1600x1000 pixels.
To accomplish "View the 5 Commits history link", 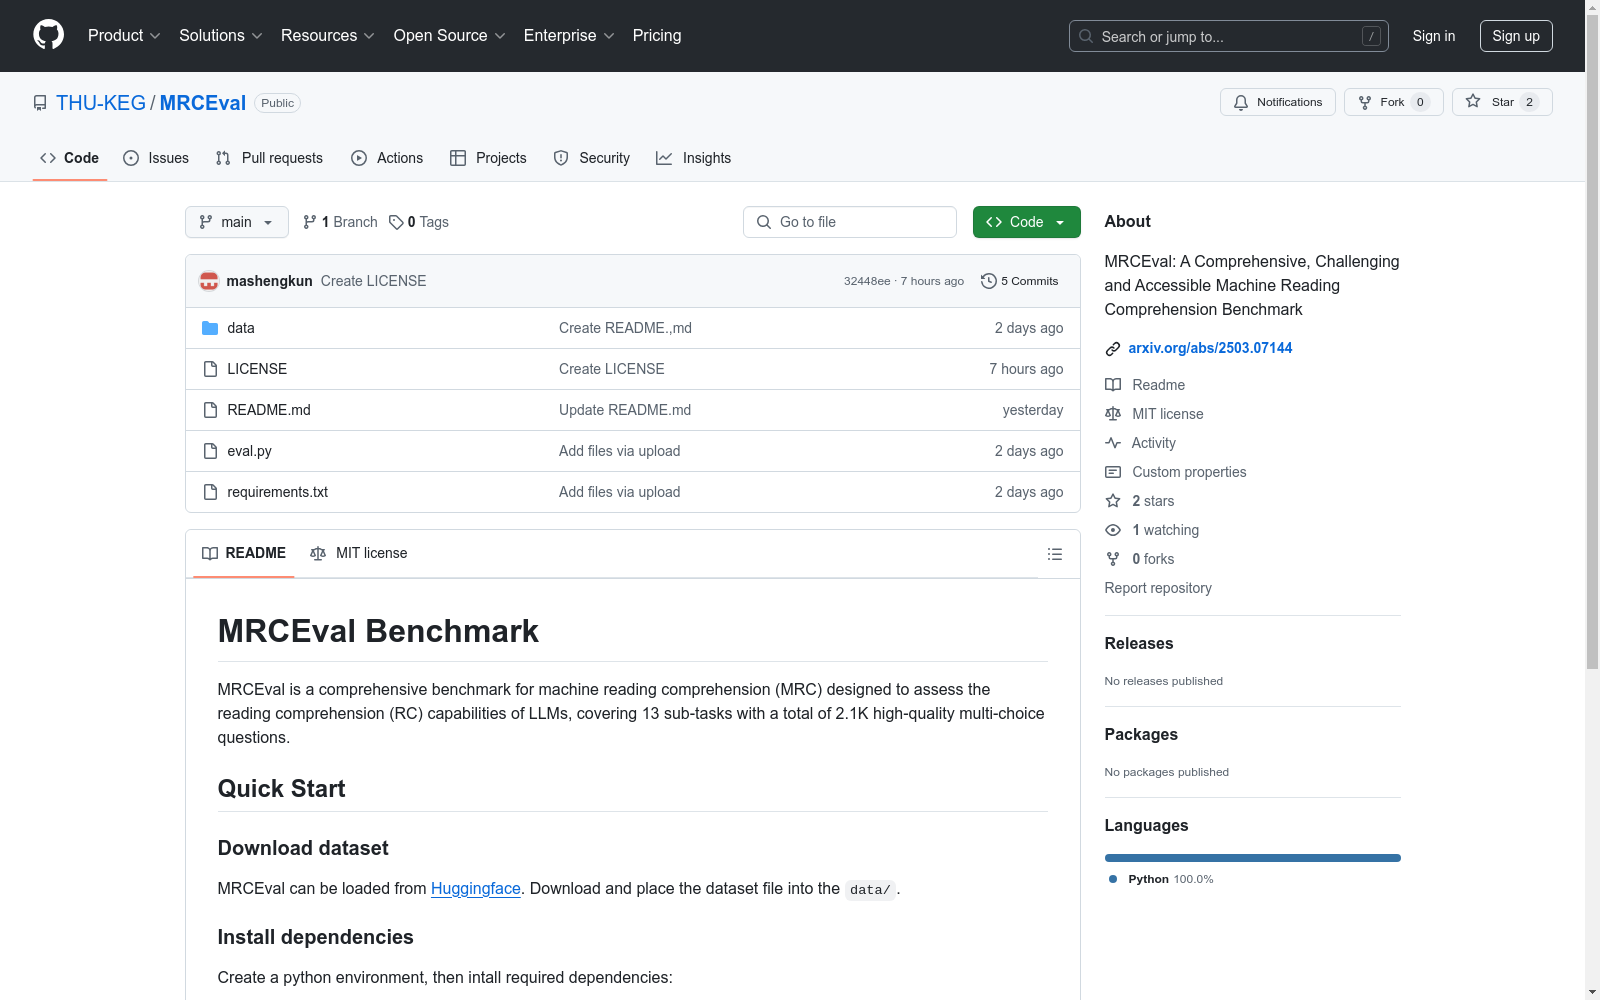I will pyautogui.click(x=1020, y=281).
